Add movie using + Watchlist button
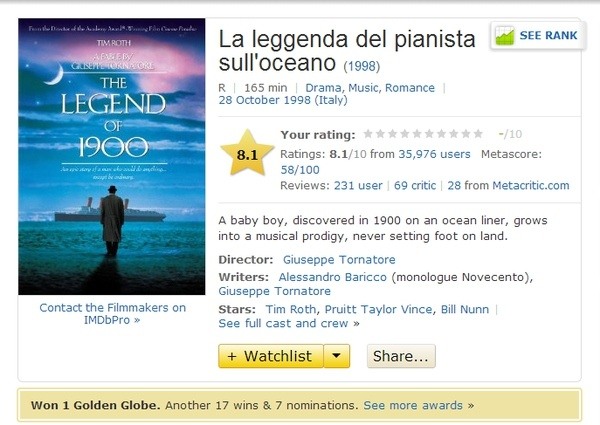600x425 pixels. (271, 356)
